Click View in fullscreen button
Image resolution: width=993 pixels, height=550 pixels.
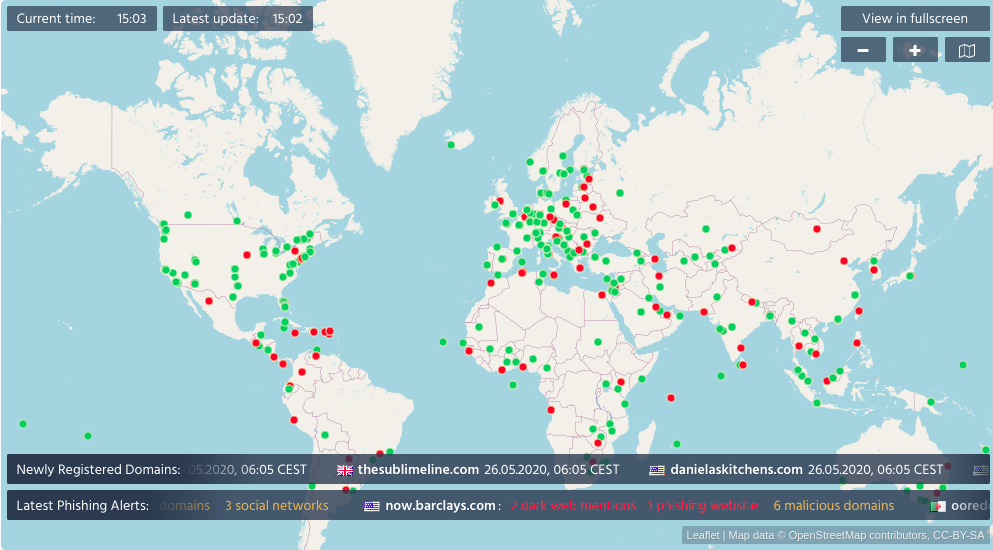pos(915,18)
